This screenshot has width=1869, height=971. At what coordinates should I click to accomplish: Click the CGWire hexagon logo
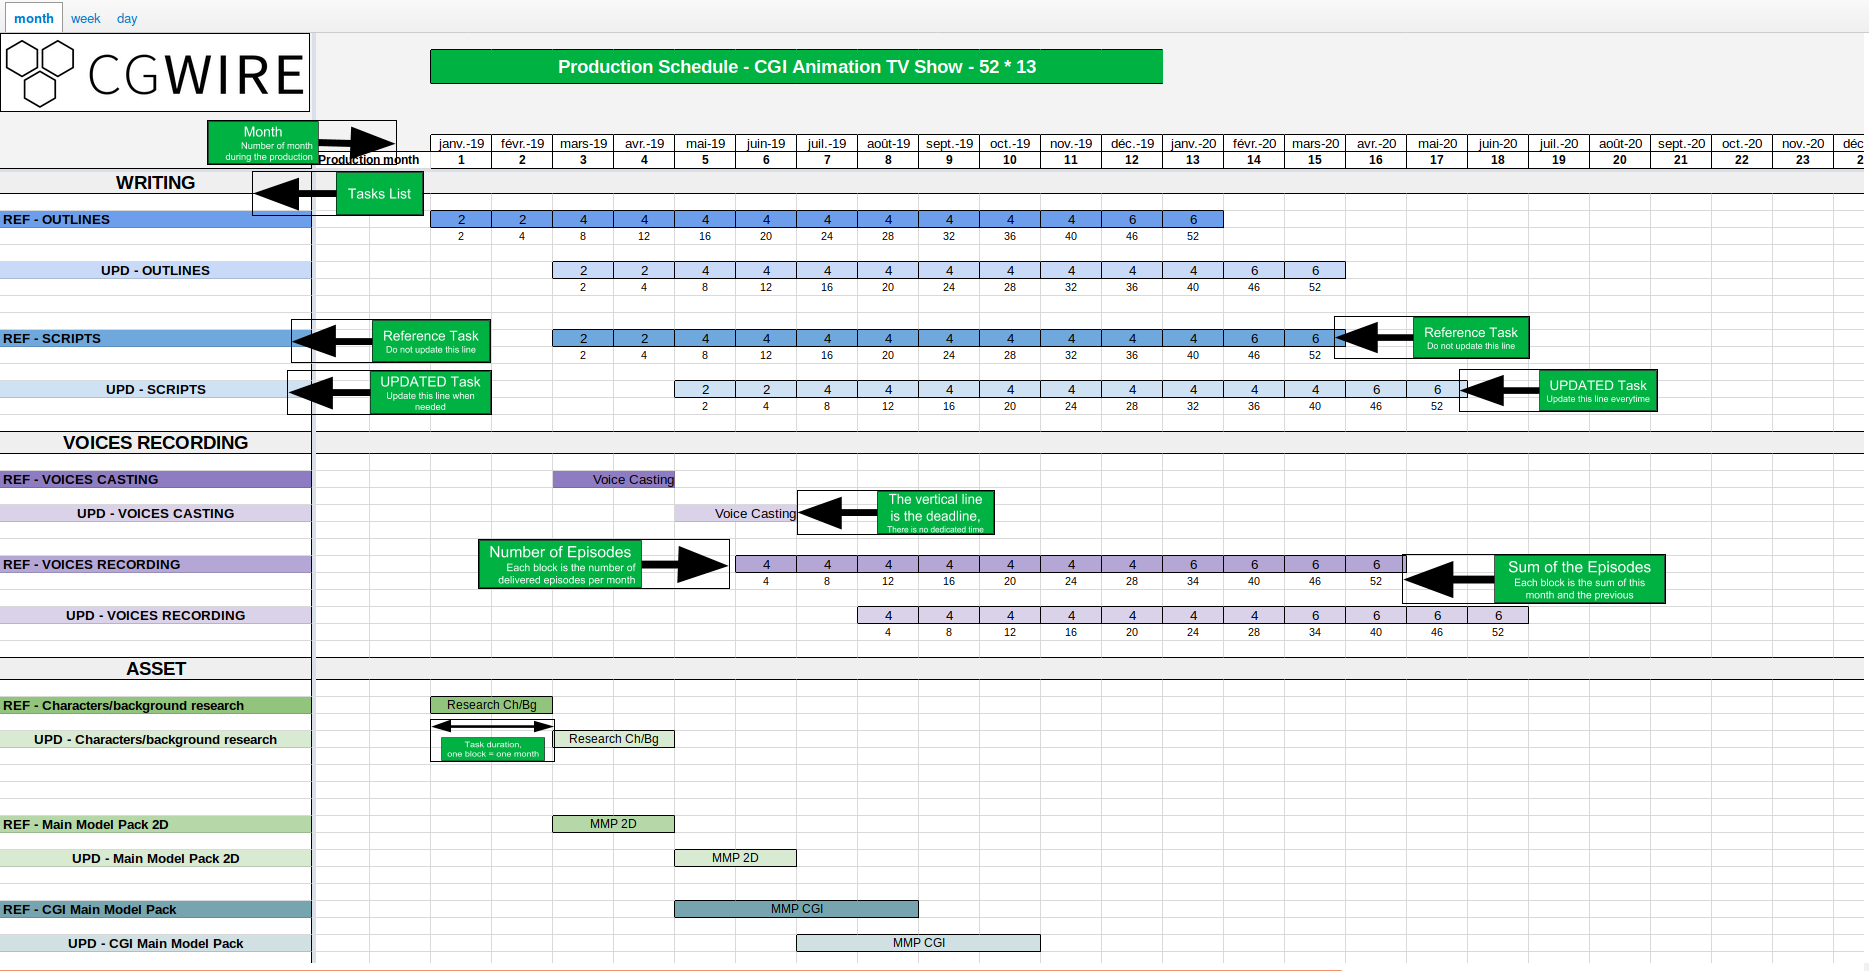tap(40, 72)
